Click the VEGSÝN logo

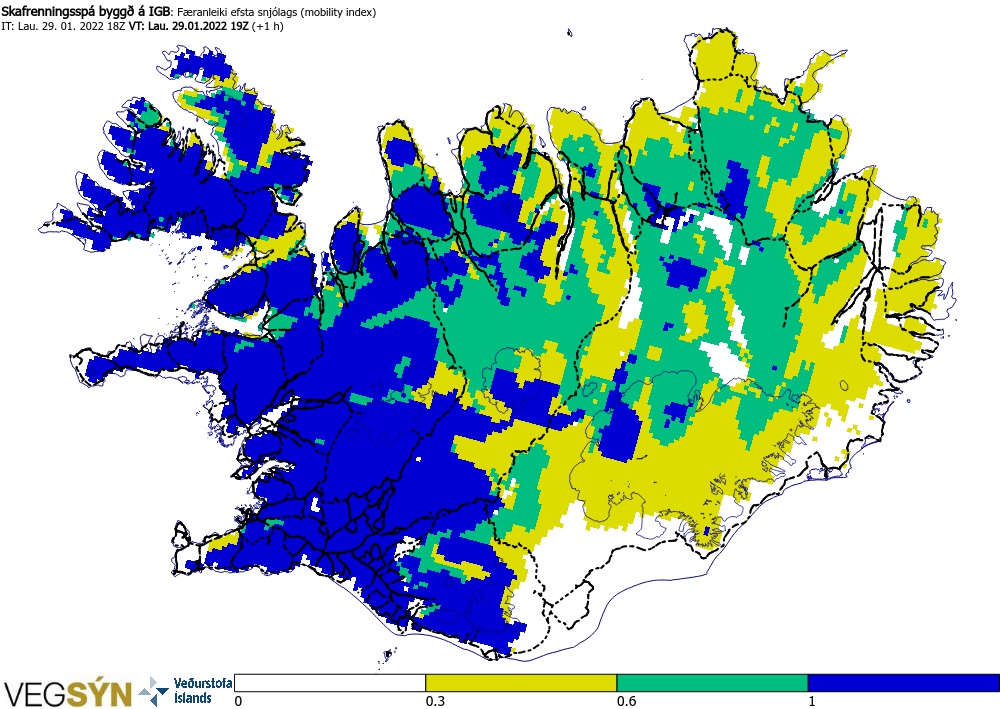tap(68, 694)
